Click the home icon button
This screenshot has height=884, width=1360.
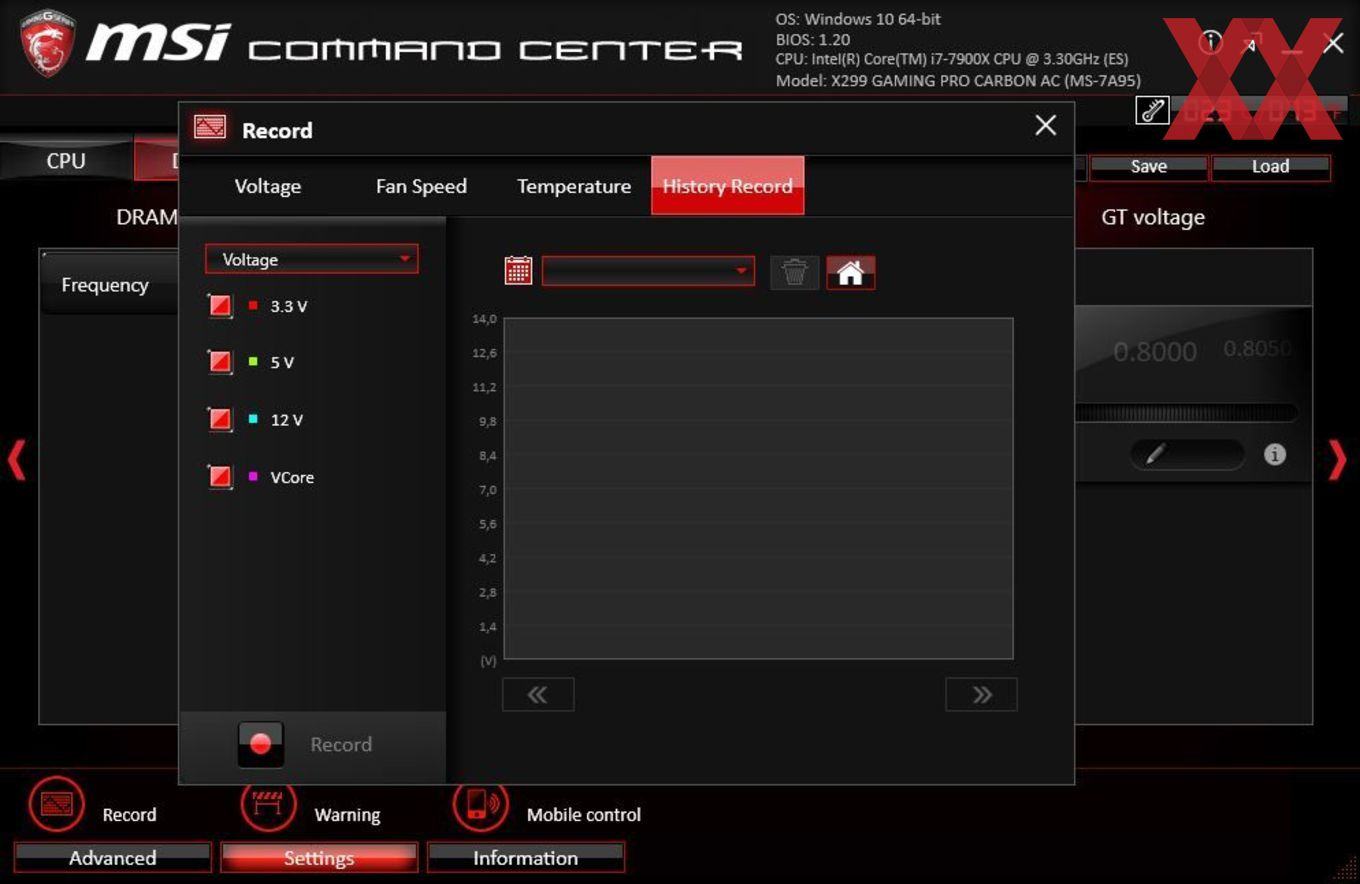[x=851, y=272]
